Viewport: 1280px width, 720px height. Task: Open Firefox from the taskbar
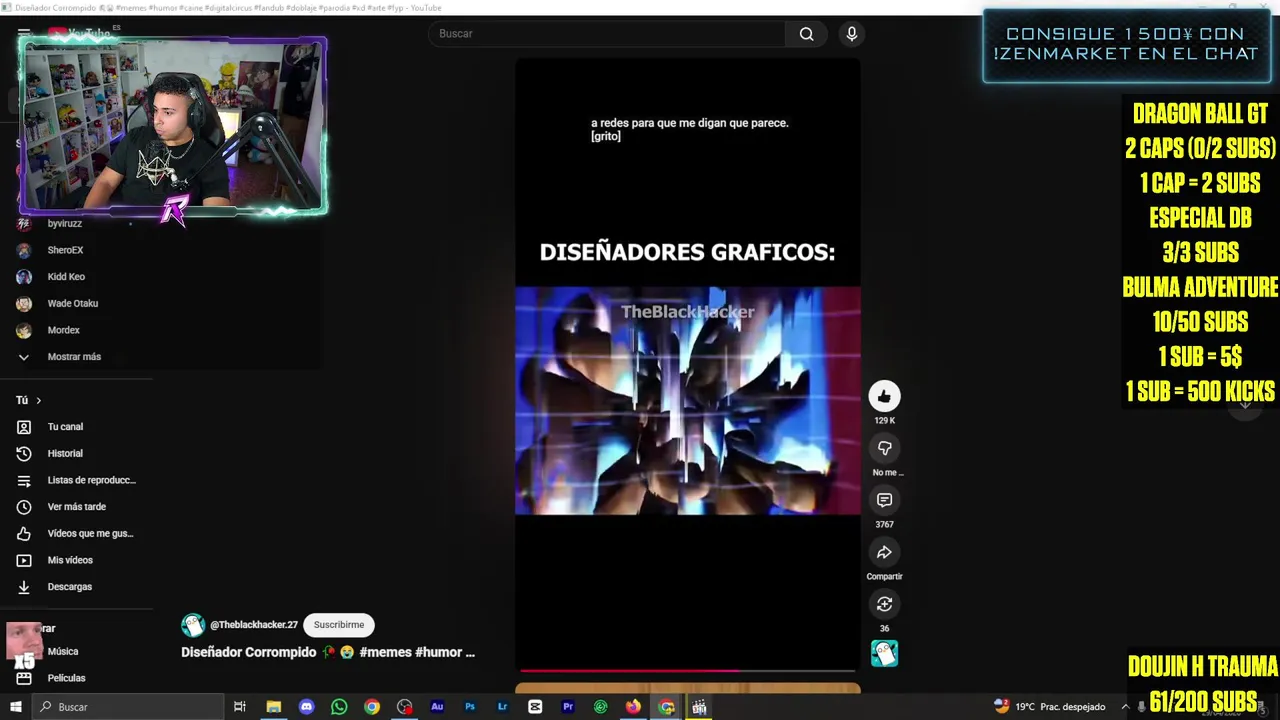point(633,707)
